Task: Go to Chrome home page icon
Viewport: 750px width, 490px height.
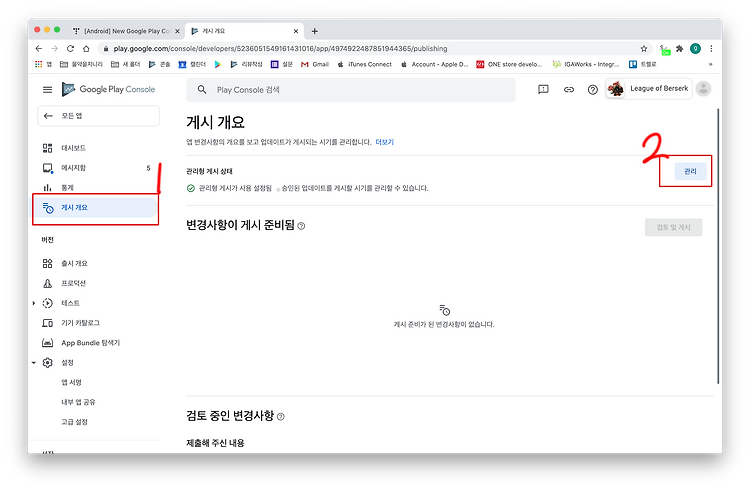Action: (86, 48)
